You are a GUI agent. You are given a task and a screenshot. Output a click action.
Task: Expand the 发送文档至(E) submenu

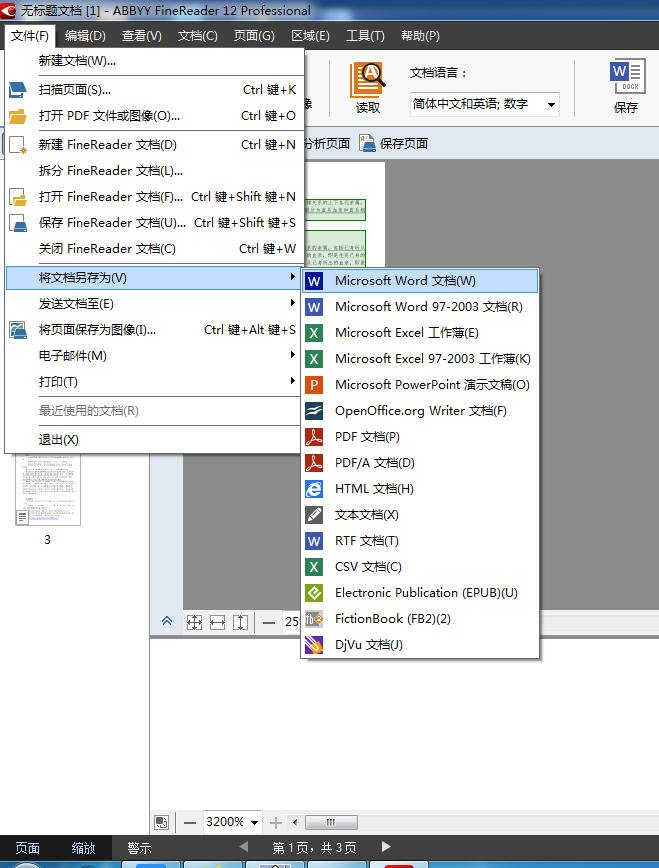[153, 303]
